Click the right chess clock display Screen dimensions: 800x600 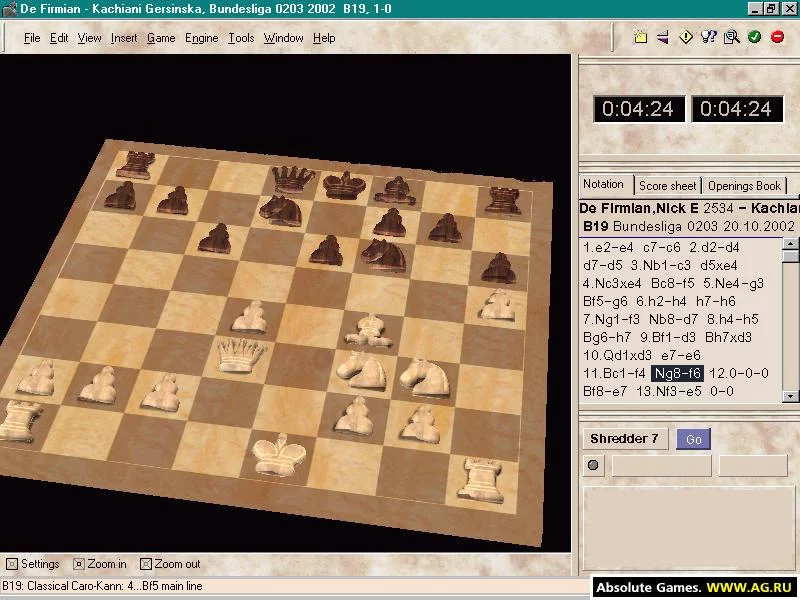[736, 109]
